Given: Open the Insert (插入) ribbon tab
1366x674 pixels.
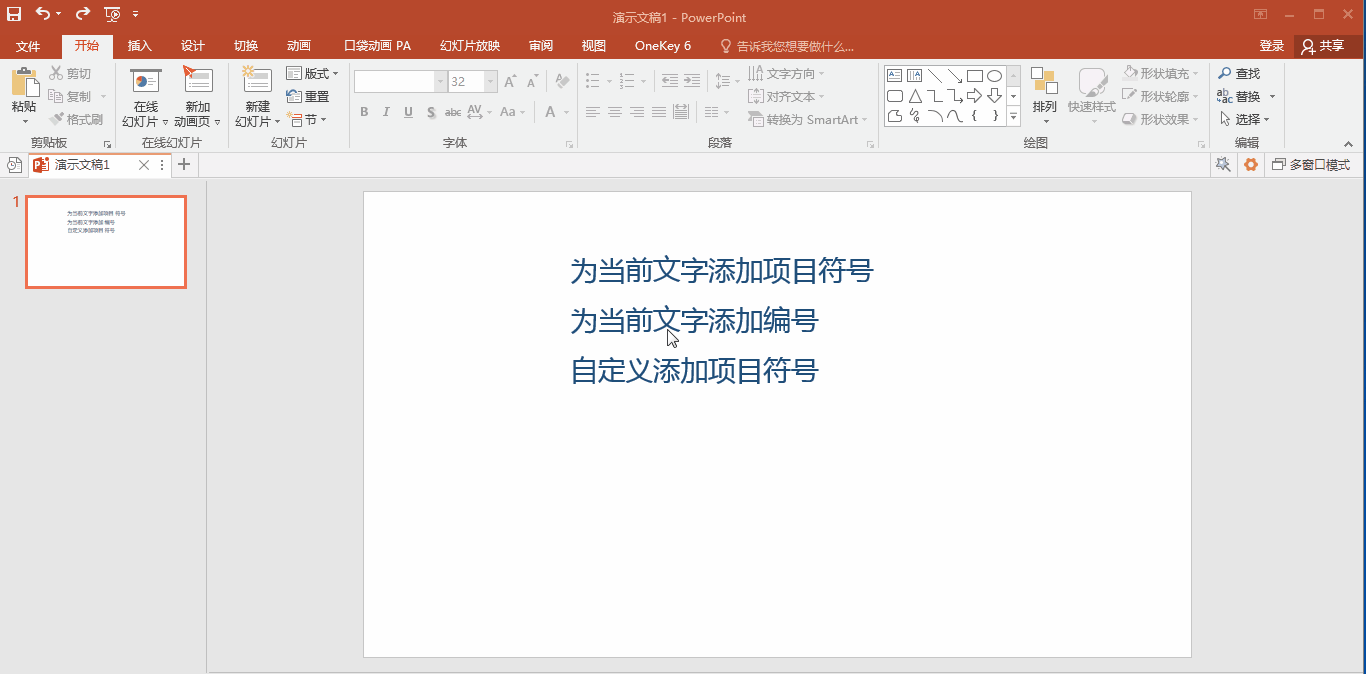Looking at the screenshot, I should pos(140,46).
